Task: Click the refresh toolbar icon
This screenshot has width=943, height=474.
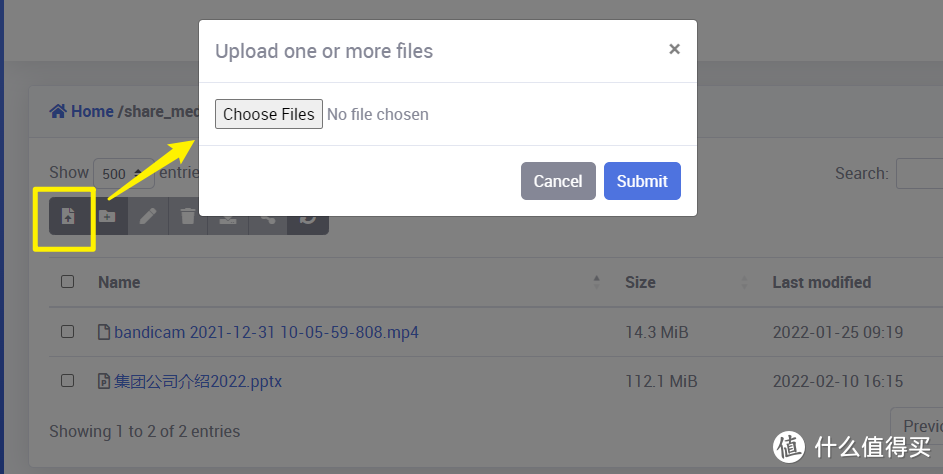Action: point(308,218)
